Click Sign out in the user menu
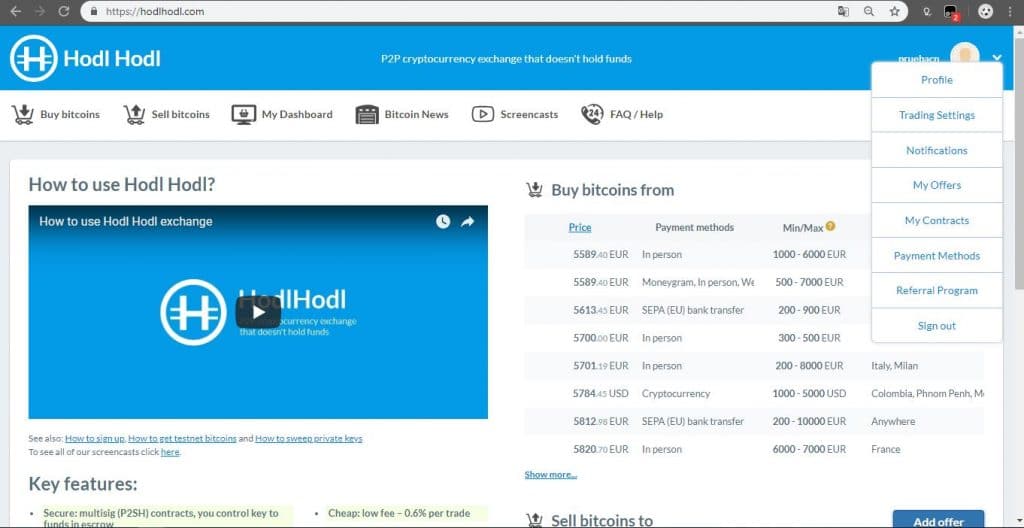The height and width of the screenshot is (528, 1024). pyautogui.click(x=936, y=325)
